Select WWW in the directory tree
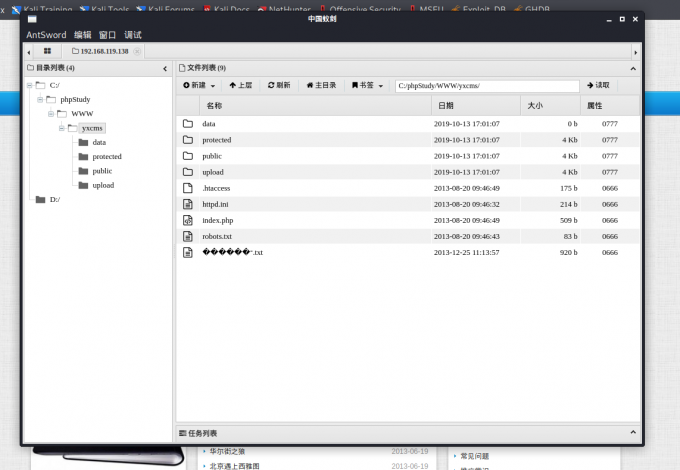The height and width of the screenshot is (470, 680). (x=82, y=114)
